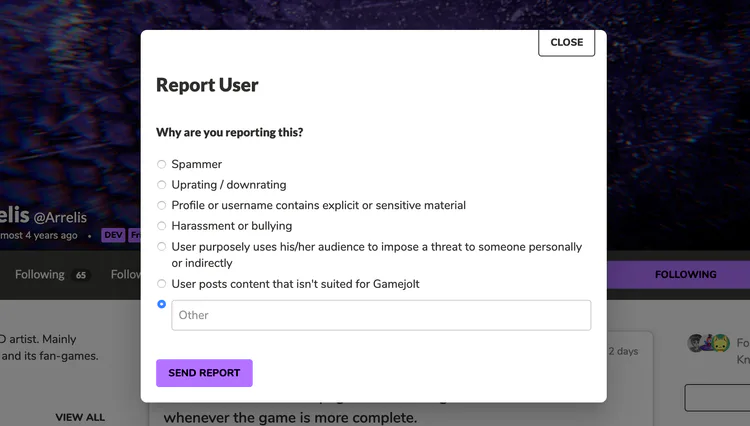
Task: Pick the Harassment or bullying option
Action: coord(162,226)
